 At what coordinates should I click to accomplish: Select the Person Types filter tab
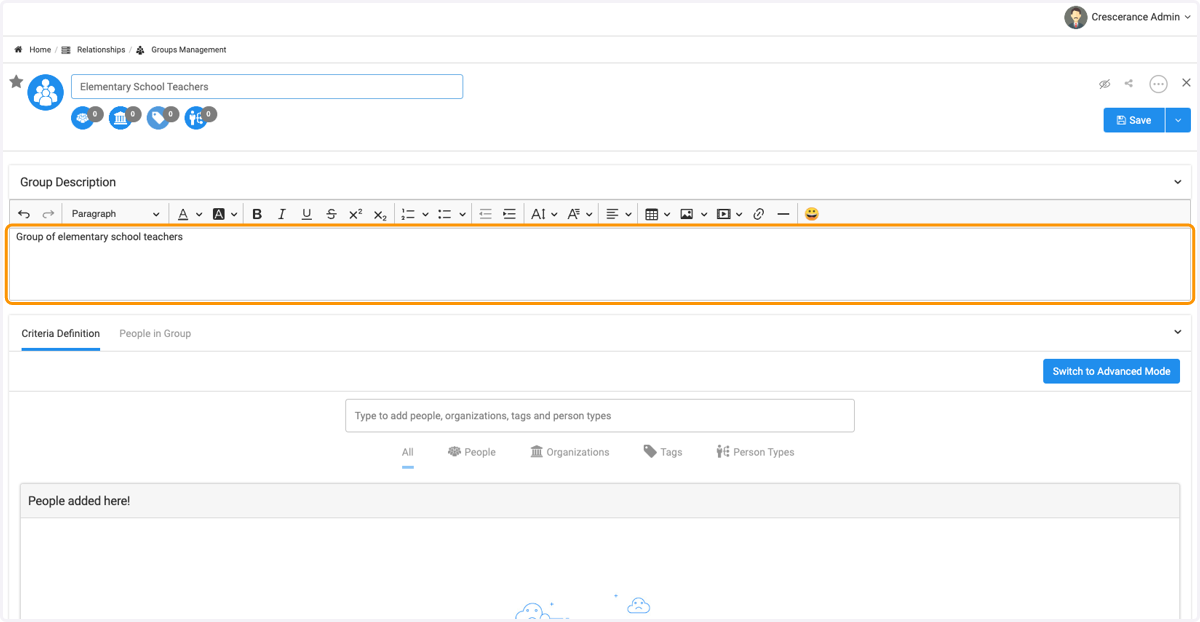coord(755,452)
